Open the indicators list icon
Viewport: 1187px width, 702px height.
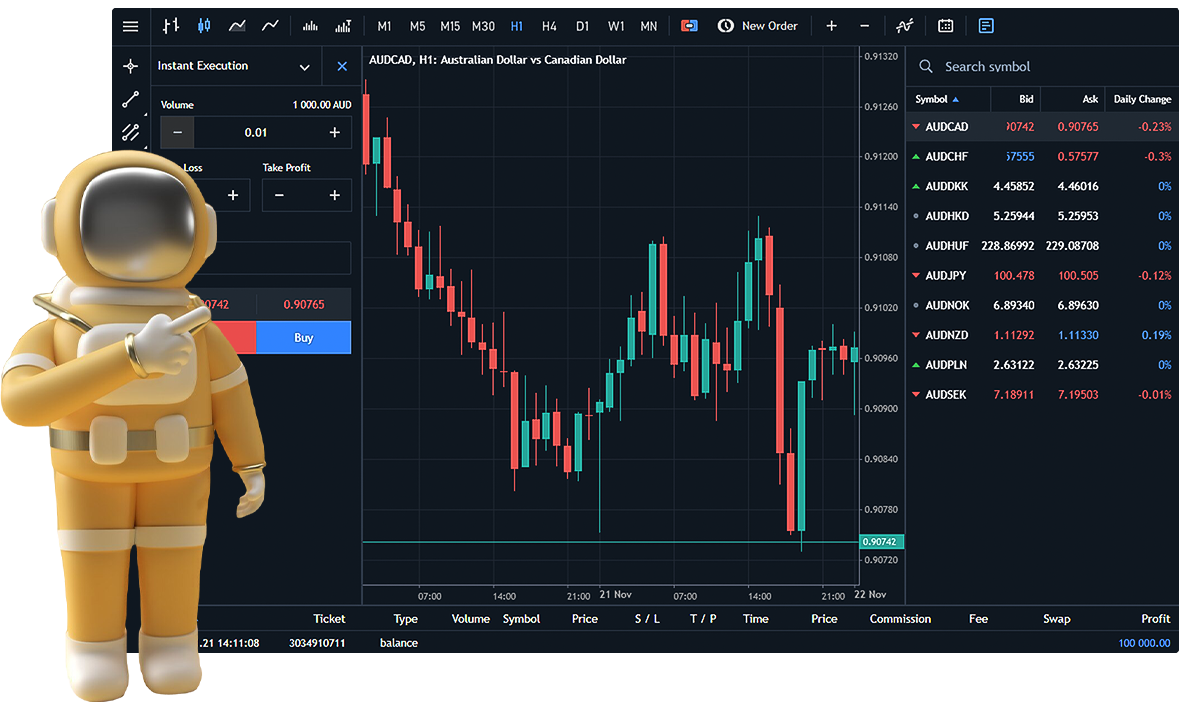tap(905, 26)
